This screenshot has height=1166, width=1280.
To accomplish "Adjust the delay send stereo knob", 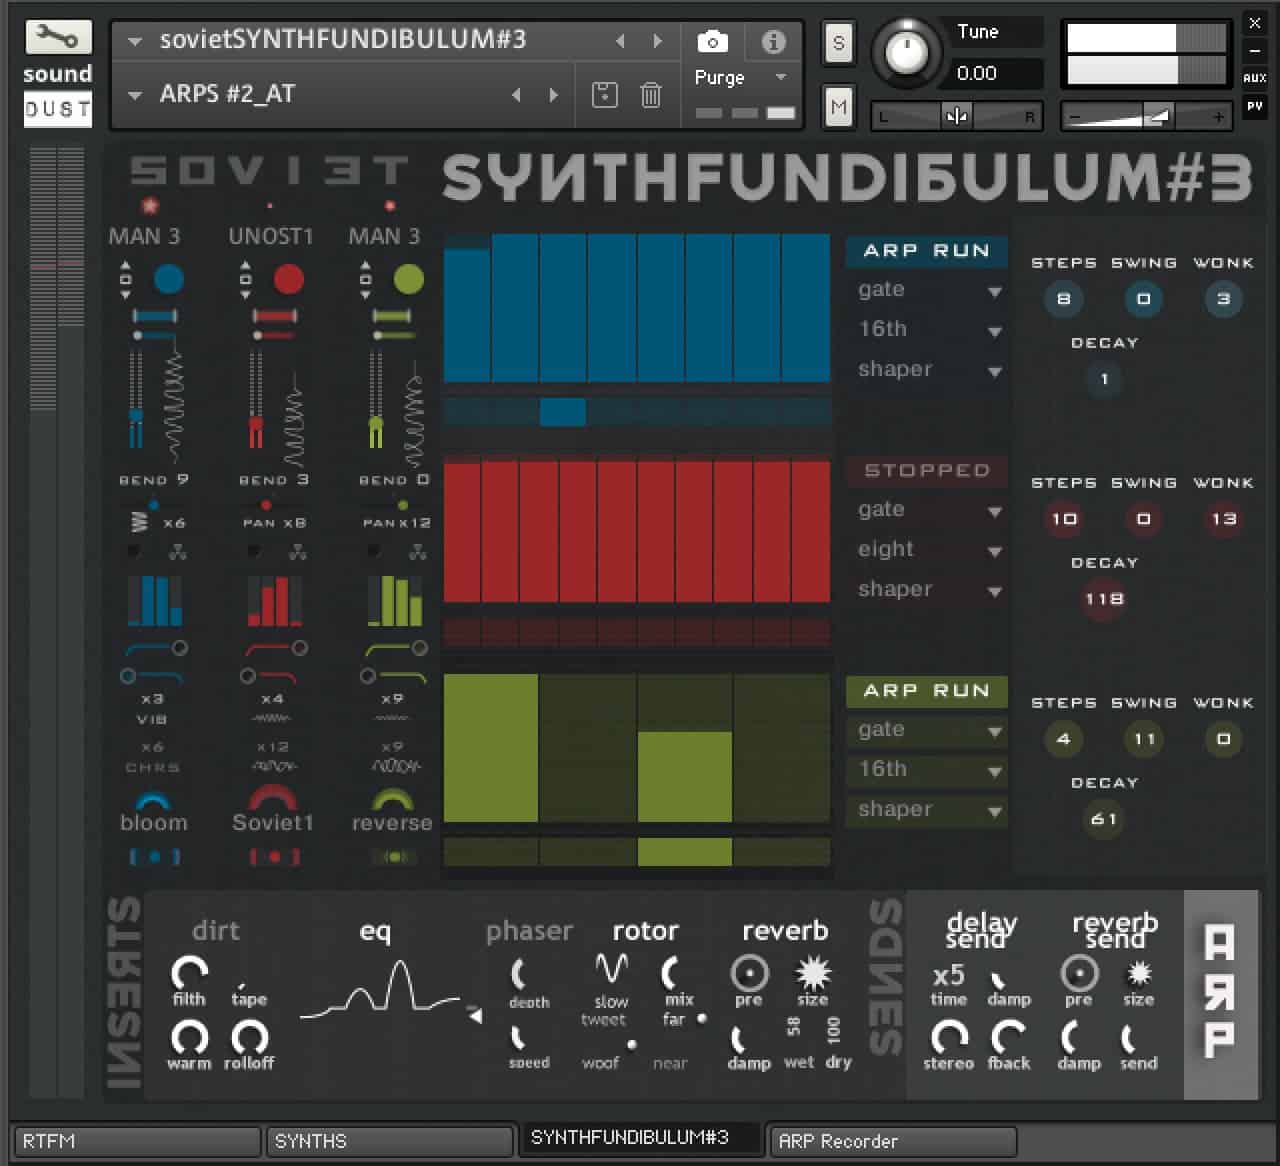I will [x=949, y=1037].
